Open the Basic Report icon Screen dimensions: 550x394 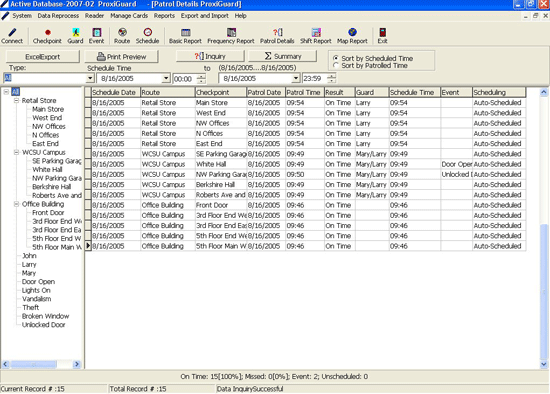click(x=186, y=36)
